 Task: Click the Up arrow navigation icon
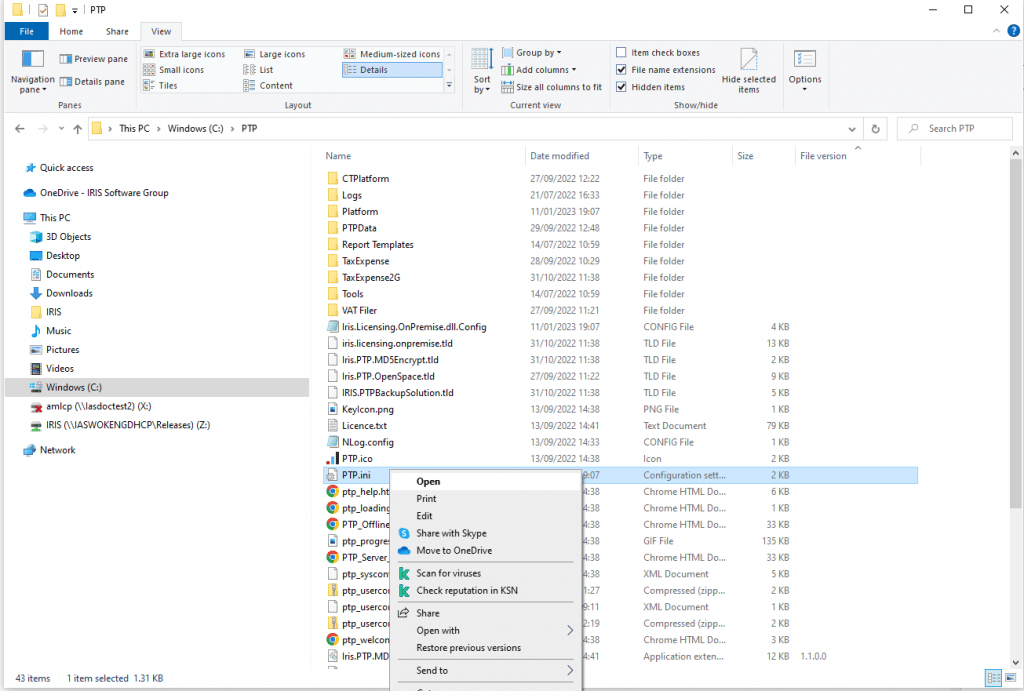77,129
